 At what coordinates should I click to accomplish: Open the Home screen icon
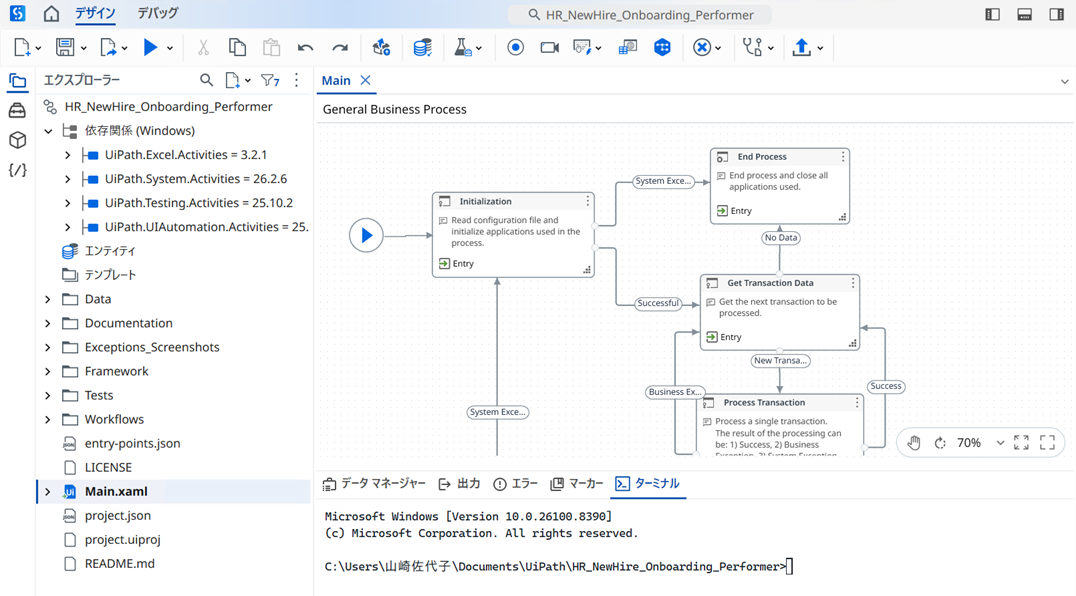(x=51, y=14)
